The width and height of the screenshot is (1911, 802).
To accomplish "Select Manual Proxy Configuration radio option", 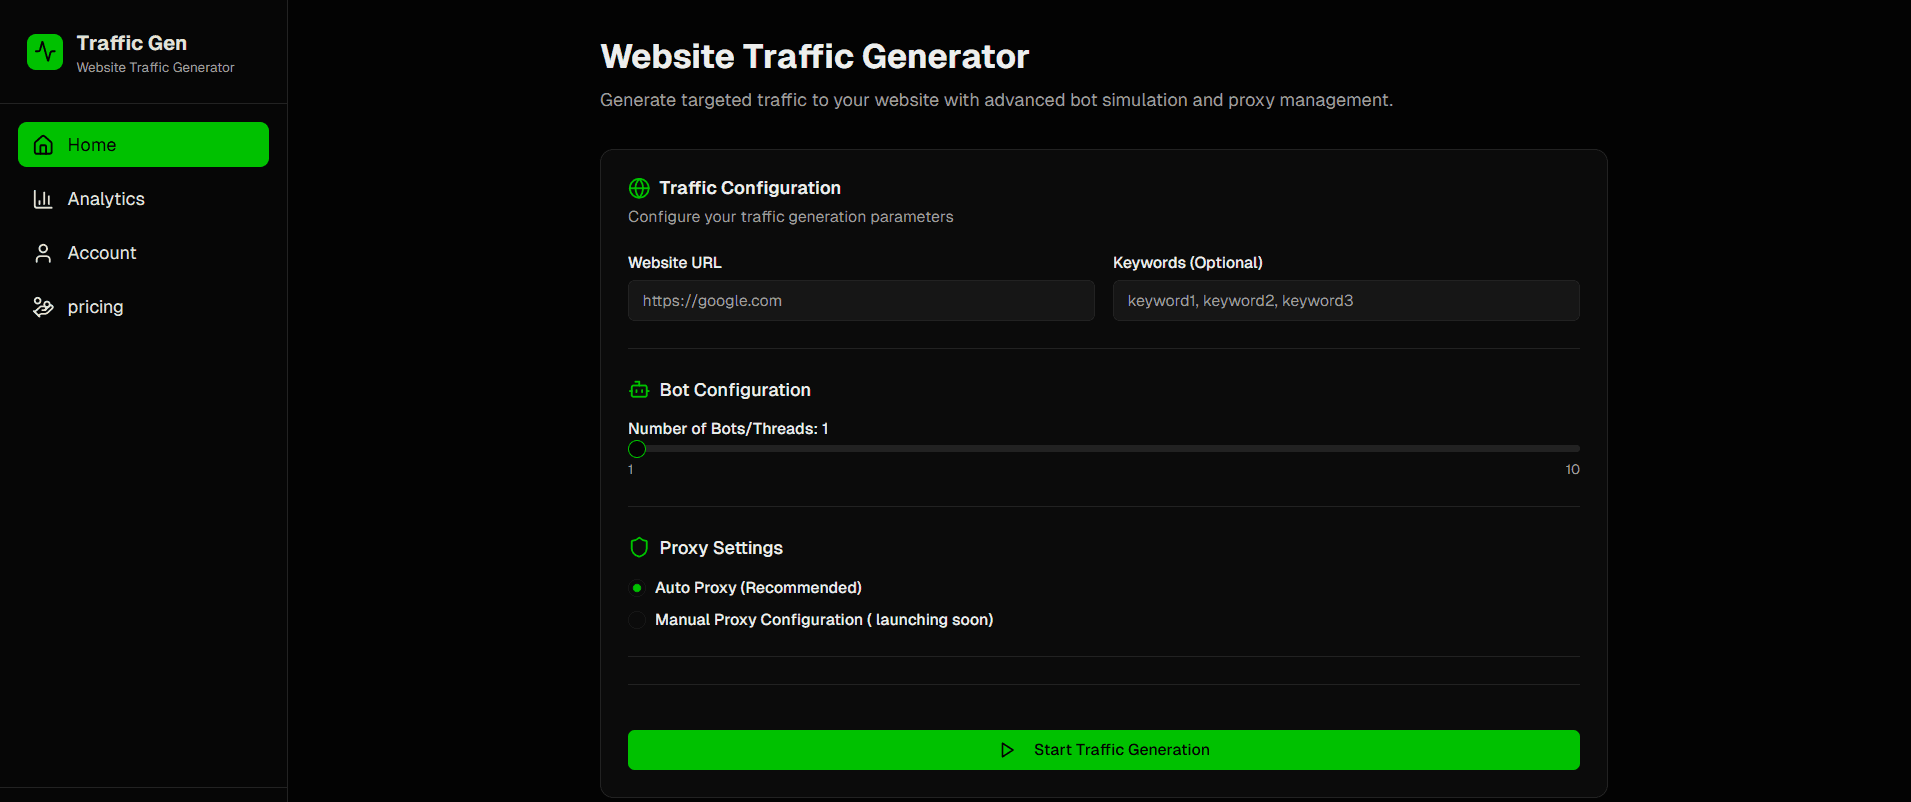I will (x=637, y=620).
